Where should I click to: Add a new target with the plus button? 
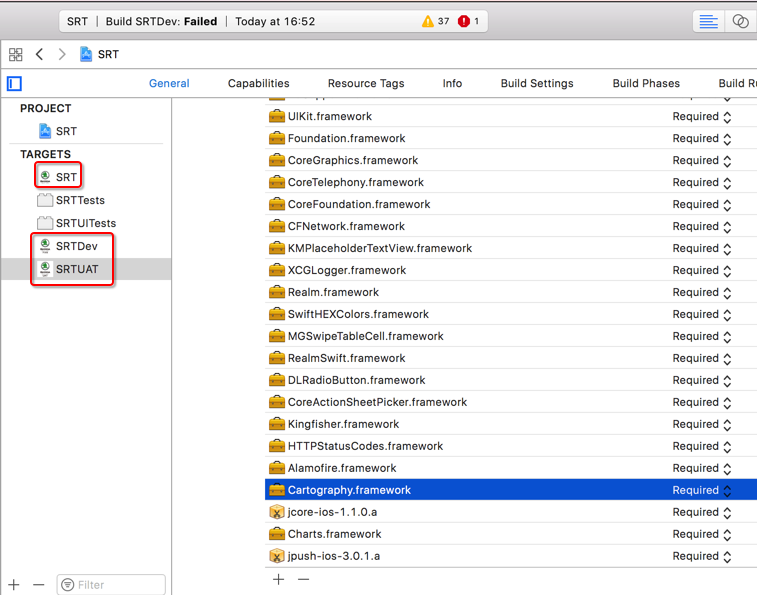pyautogui.click(x=14, y=585)
